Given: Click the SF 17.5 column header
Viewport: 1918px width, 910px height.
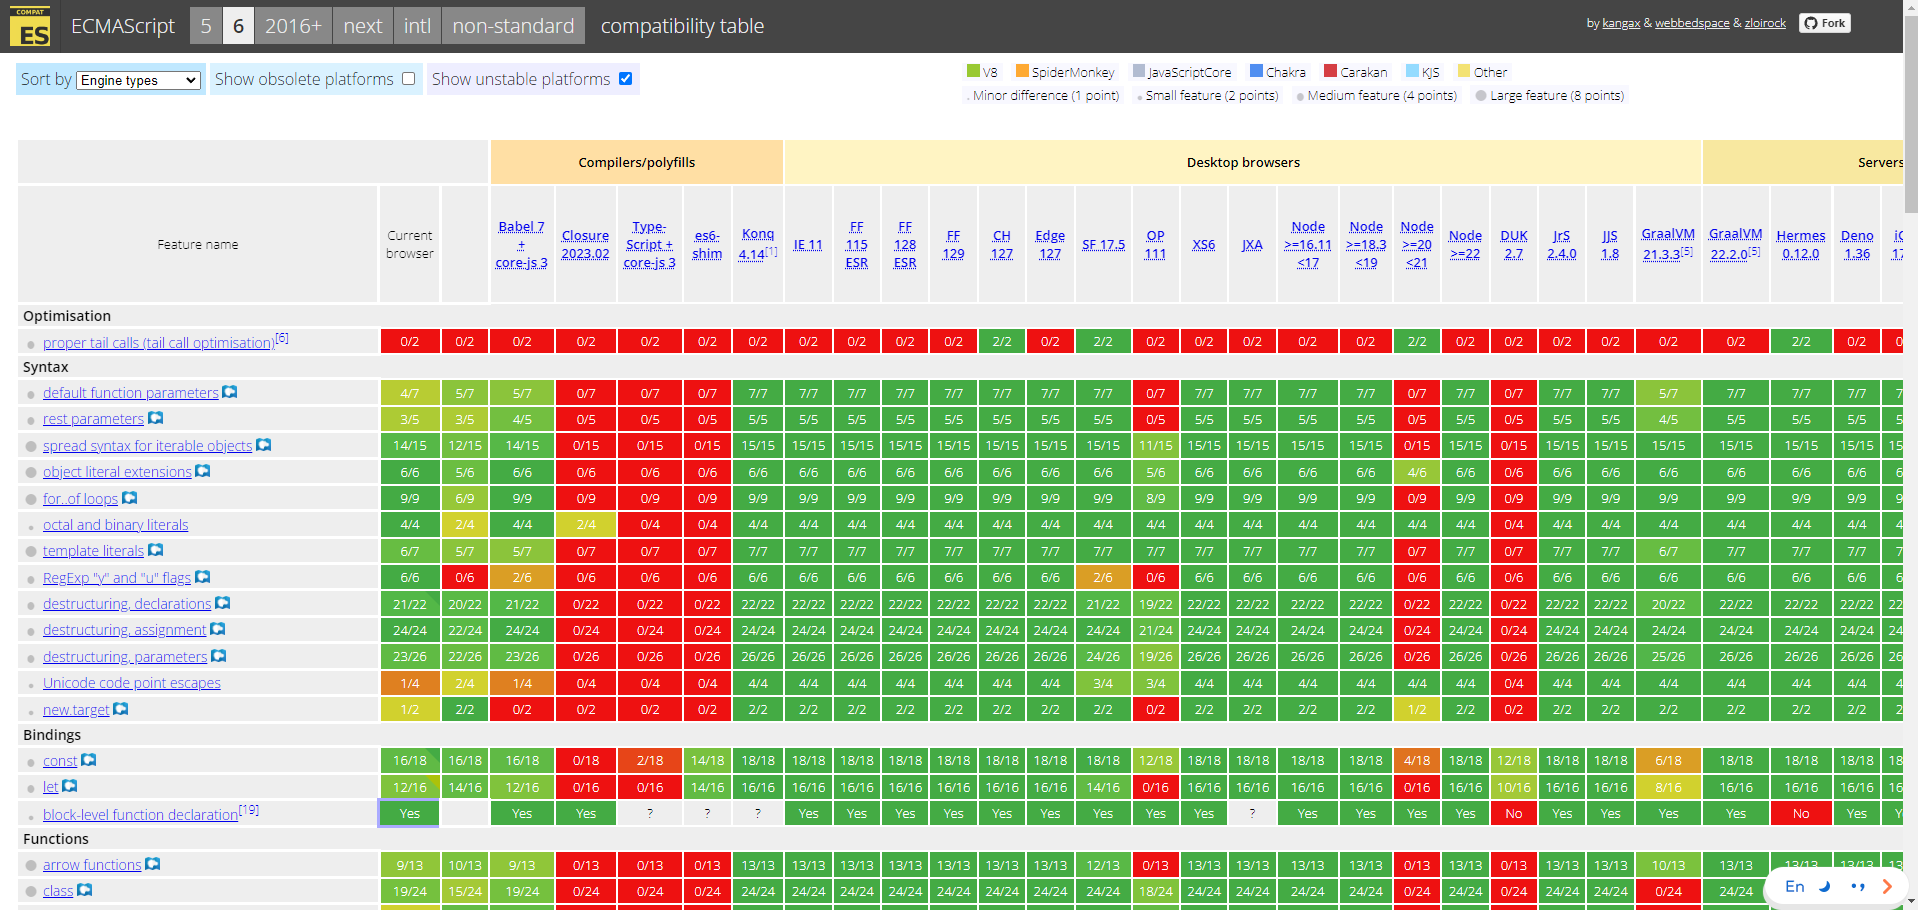Looking at the screenshot, I should tap(1103, 244).
